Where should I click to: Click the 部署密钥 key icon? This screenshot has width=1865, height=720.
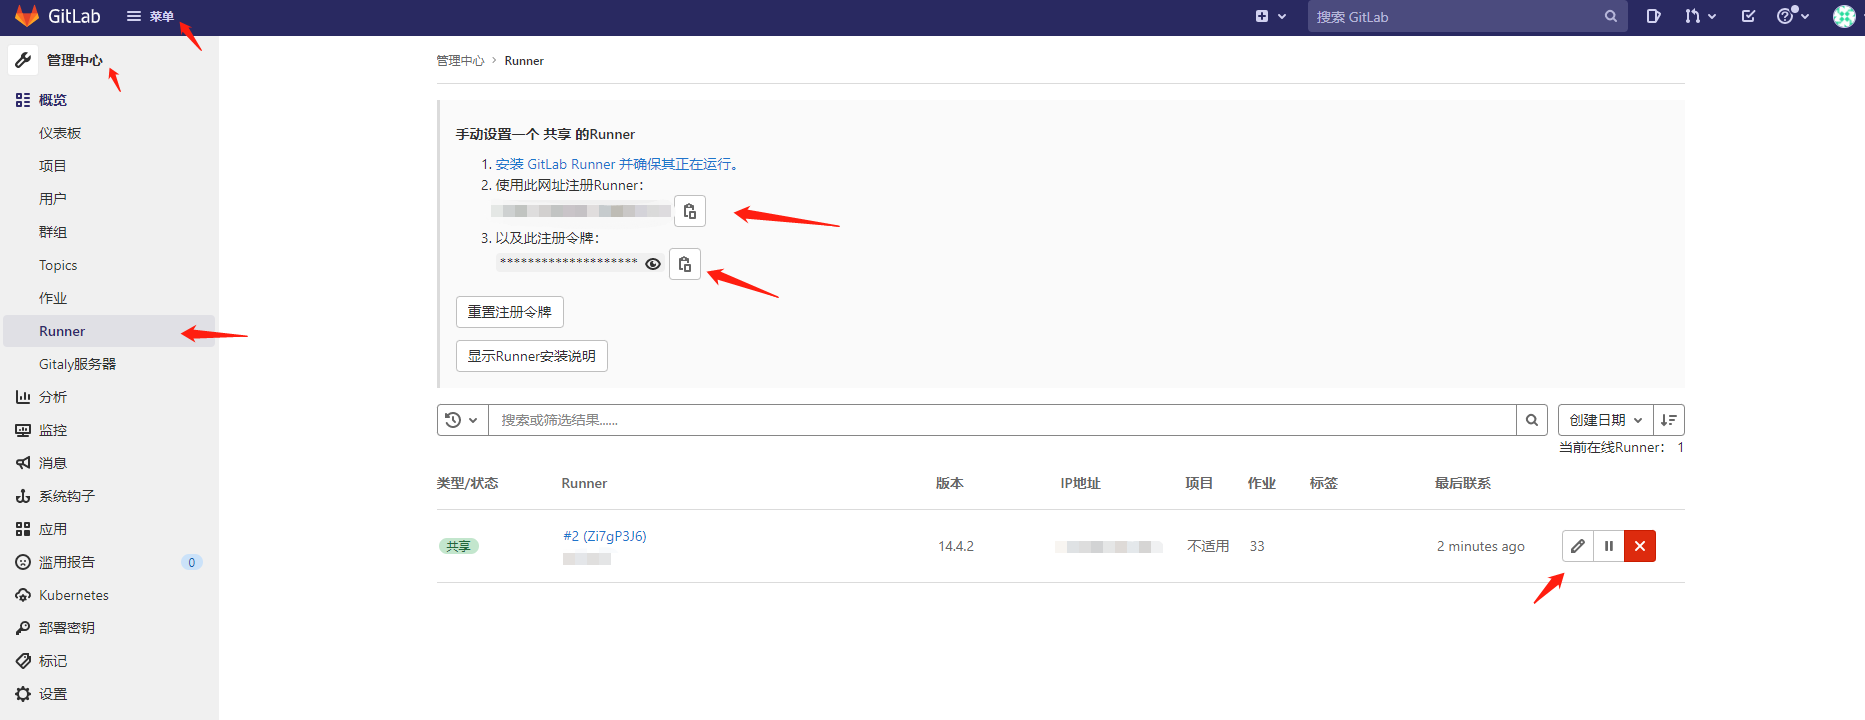click(23, 628)
